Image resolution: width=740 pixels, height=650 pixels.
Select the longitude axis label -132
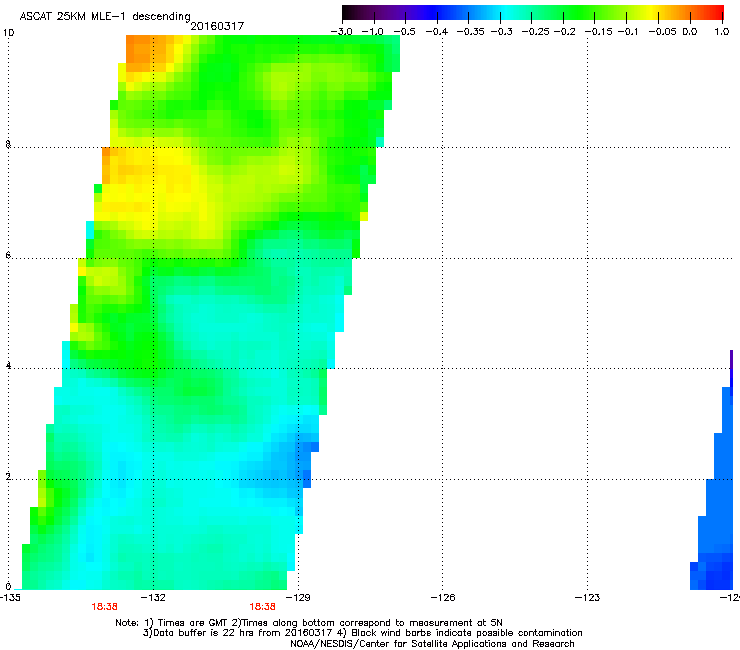click(153, 598)
